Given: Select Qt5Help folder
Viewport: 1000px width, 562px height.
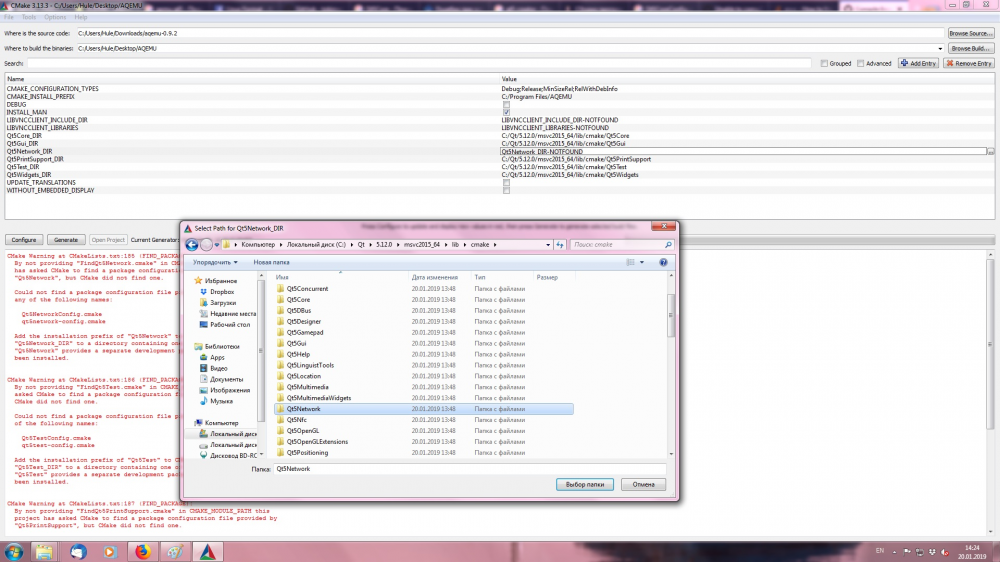Looking at the screenshot, I should click(x=298, y=354).
